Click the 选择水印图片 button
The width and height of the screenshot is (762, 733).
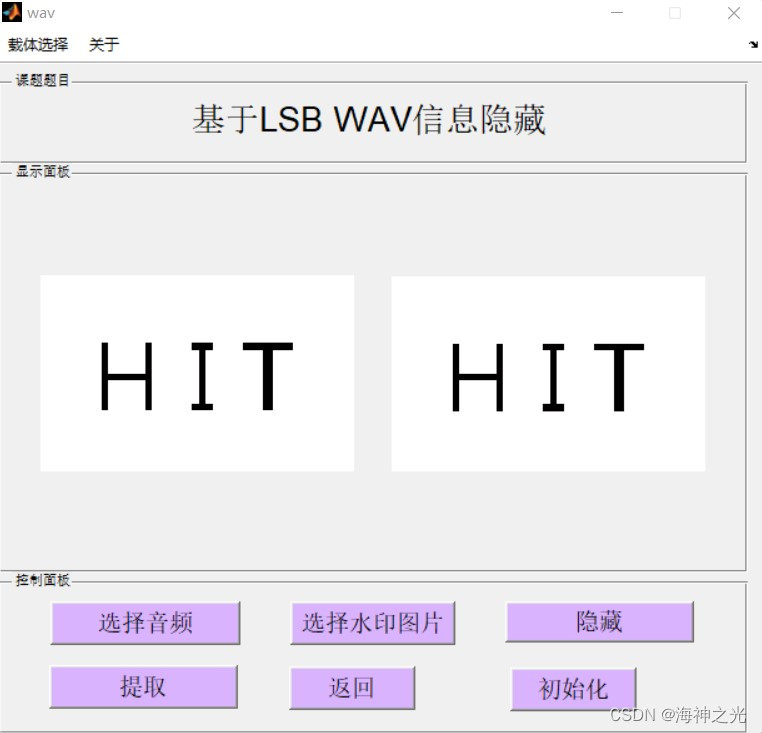tap(373, 623)
